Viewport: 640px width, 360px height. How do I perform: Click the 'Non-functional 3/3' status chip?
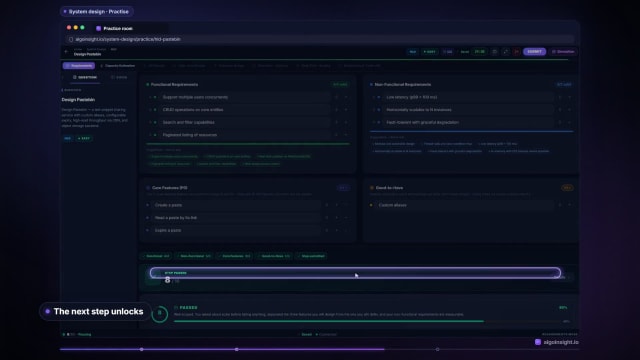[x=194, y=256]
